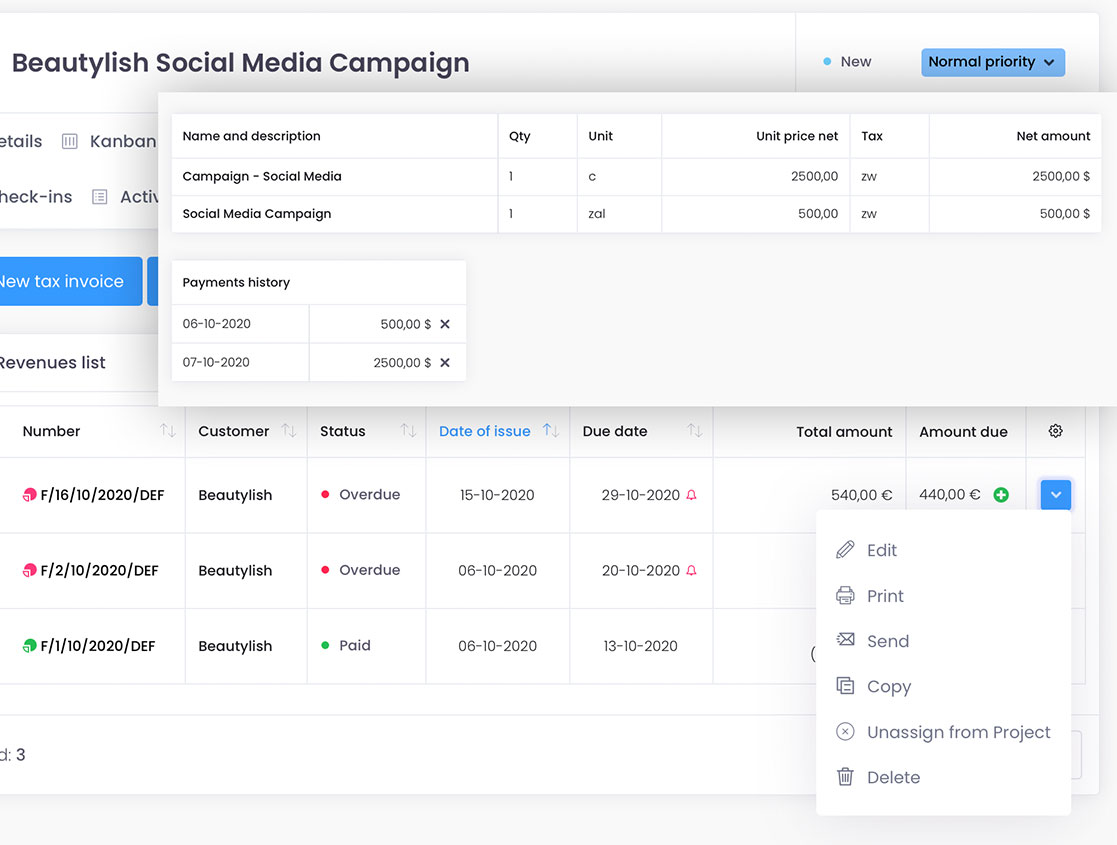The width and height of the screenshot is (1117, 845).
Task: Click the red icon beside F/2/10/2020/DEF
Action: point(29,571)
